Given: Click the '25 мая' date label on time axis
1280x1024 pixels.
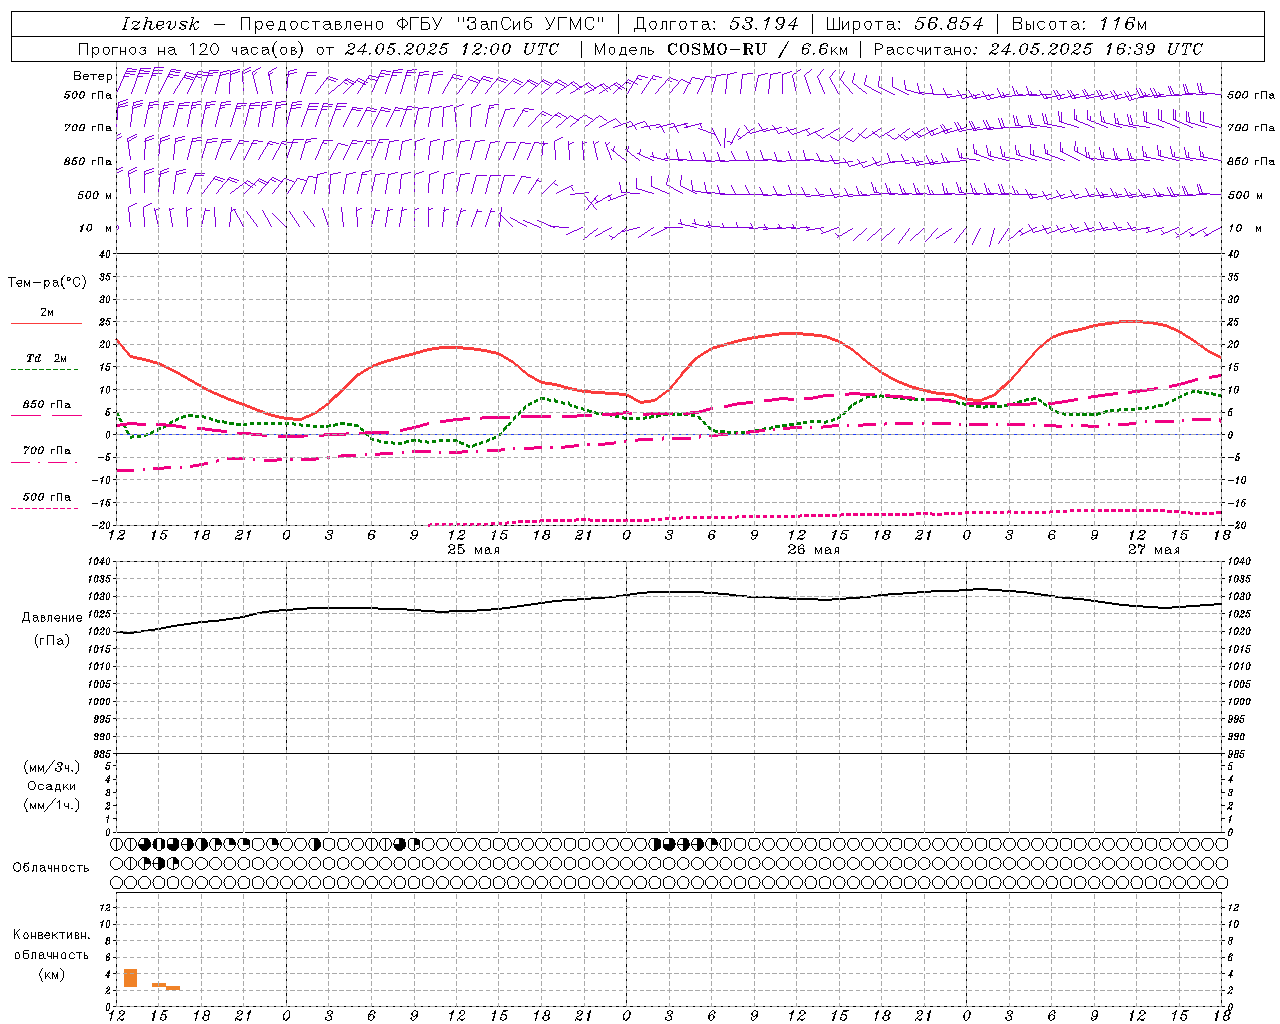Looking at the screenshot, I should tap(473, 550).
